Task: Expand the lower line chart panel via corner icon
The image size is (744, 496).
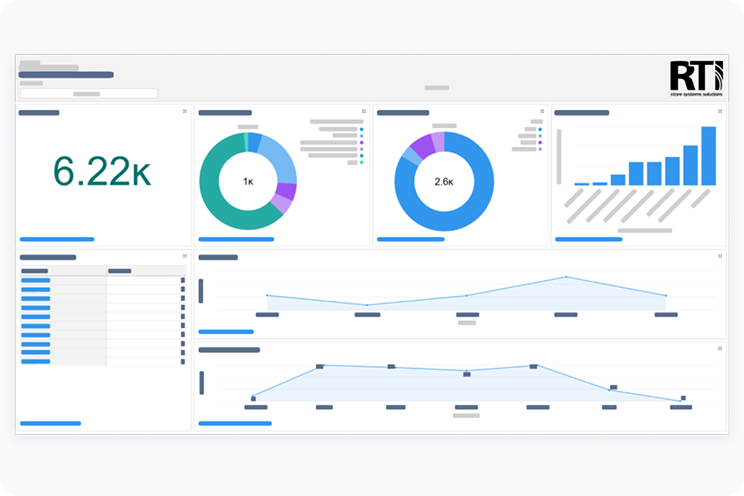Action: 720,348
